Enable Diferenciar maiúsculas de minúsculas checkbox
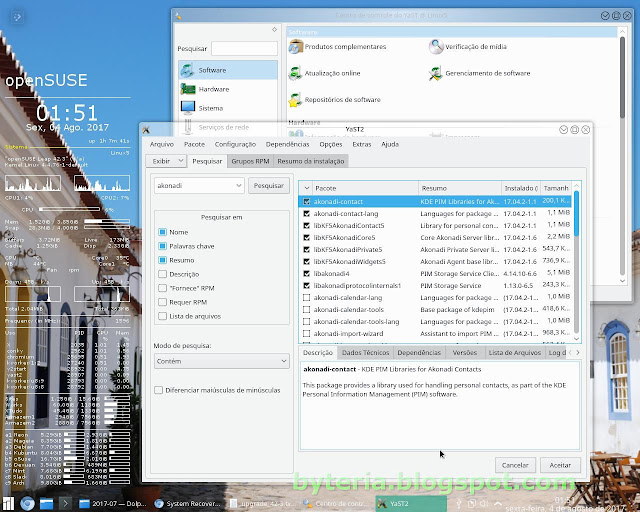This screenshot has height=512, width=640. pyautogui.click(x=159, y=390)
